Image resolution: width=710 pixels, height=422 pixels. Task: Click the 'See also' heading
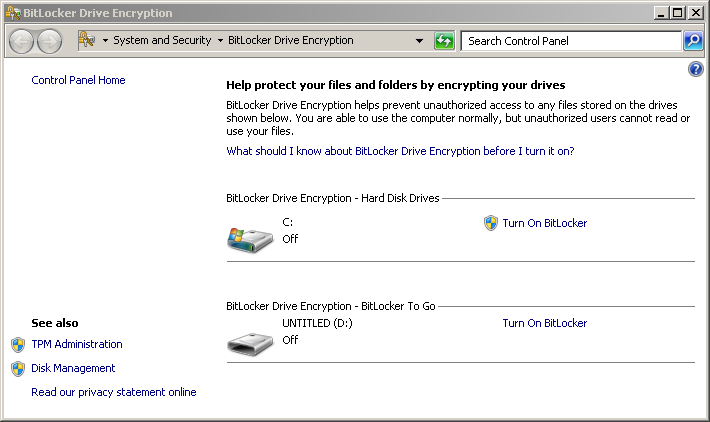coord(55,323)
